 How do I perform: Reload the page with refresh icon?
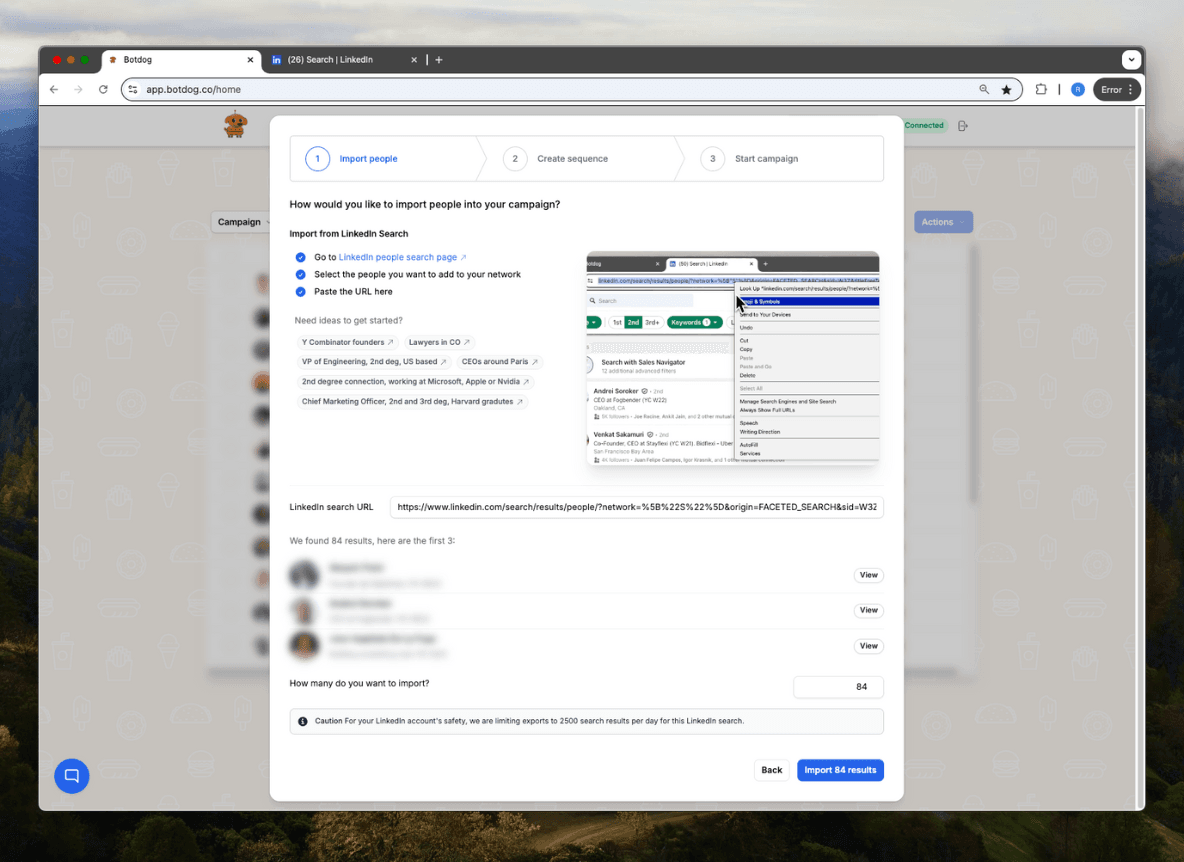point(103,90)
